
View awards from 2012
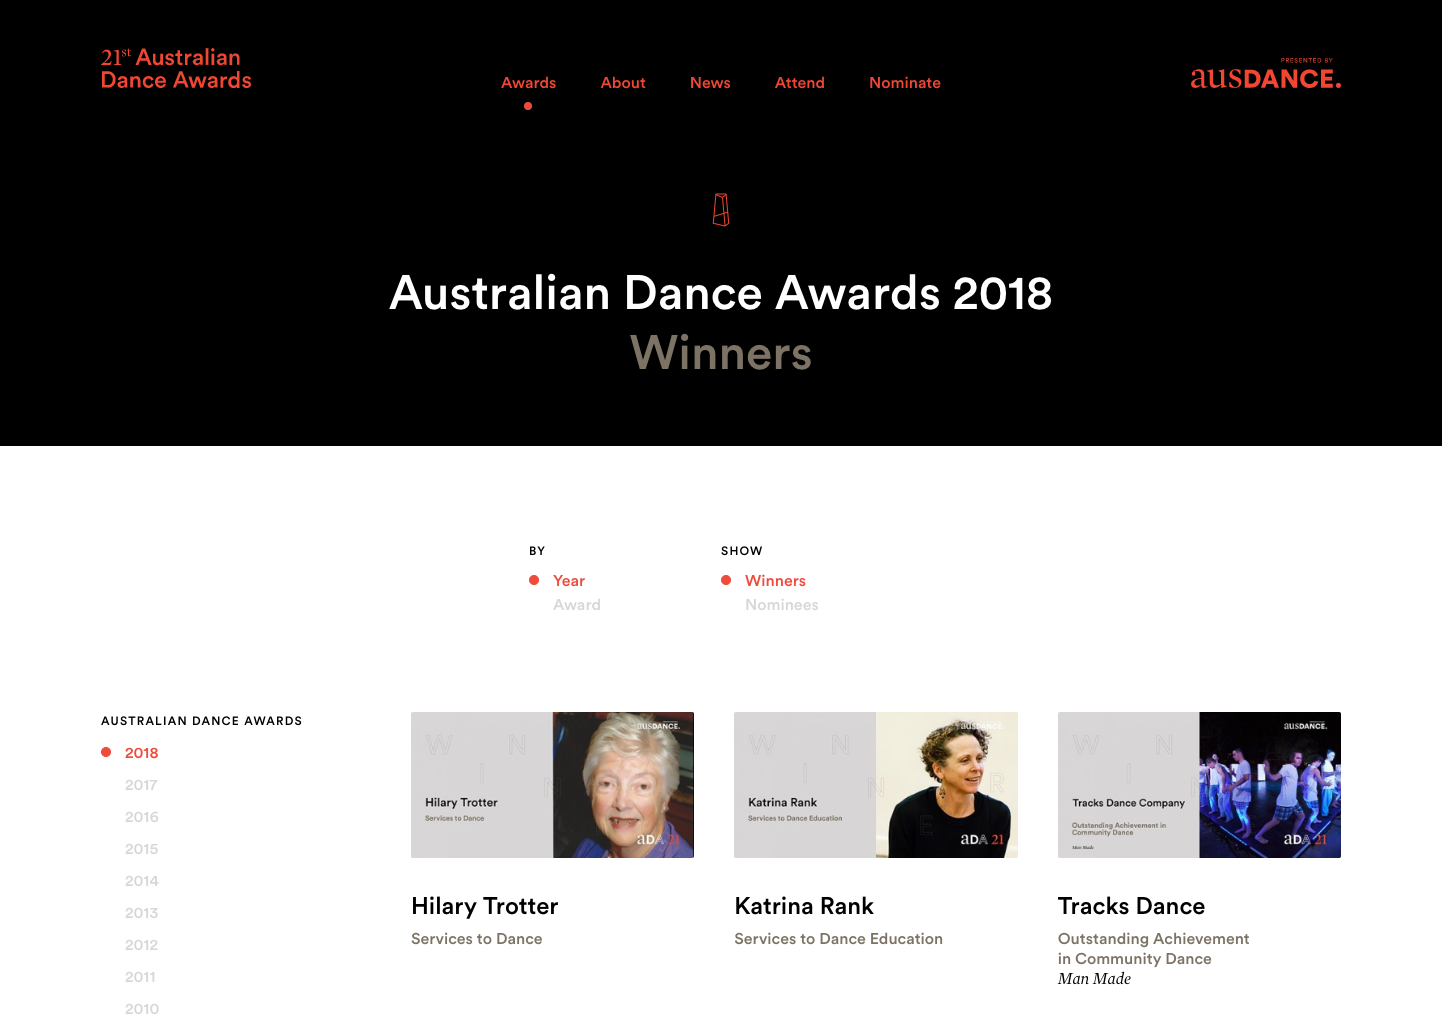[x=142, y=945]
